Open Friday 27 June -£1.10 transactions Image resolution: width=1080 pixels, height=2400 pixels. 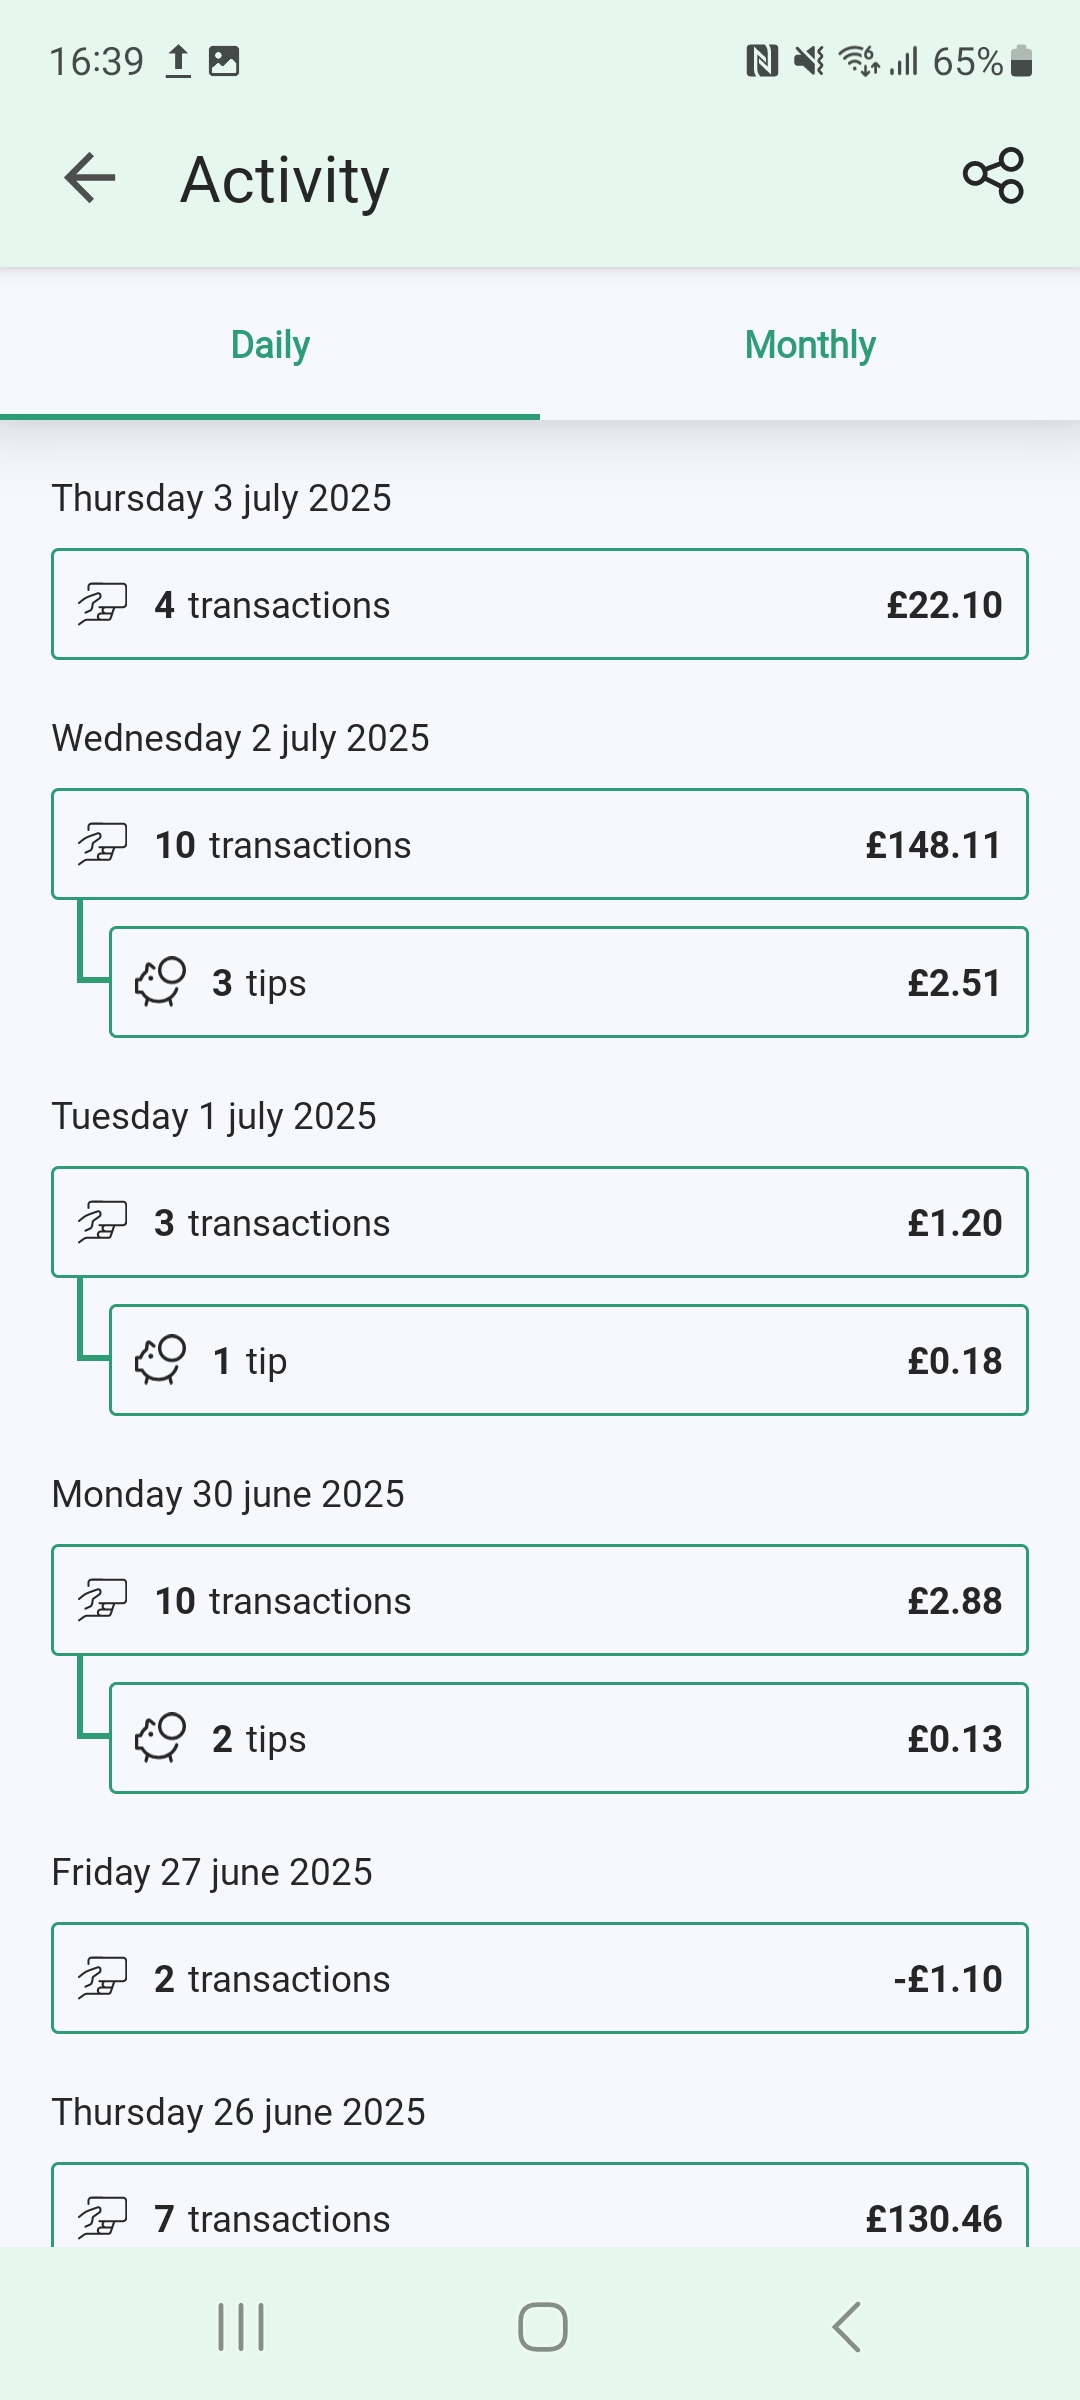(540, 1978)
